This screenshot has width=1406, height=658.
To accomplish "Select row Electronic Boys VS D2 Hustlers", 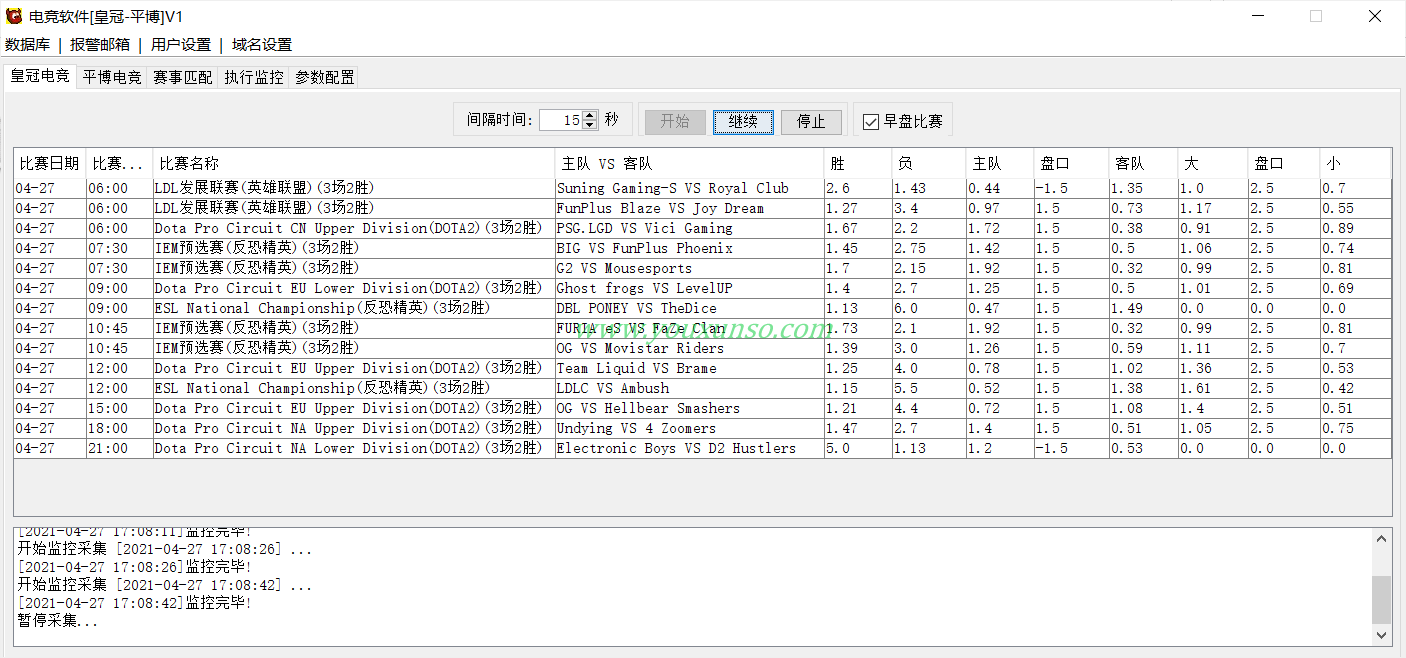I will (702, 448).
